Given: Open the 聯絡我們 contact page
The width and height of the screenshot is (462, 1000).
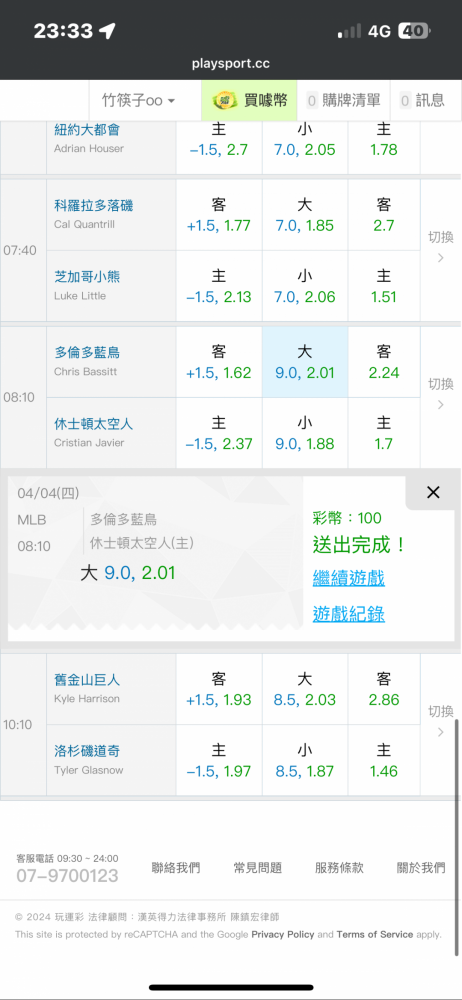Looking at the screenshot, I should (175, 867).
